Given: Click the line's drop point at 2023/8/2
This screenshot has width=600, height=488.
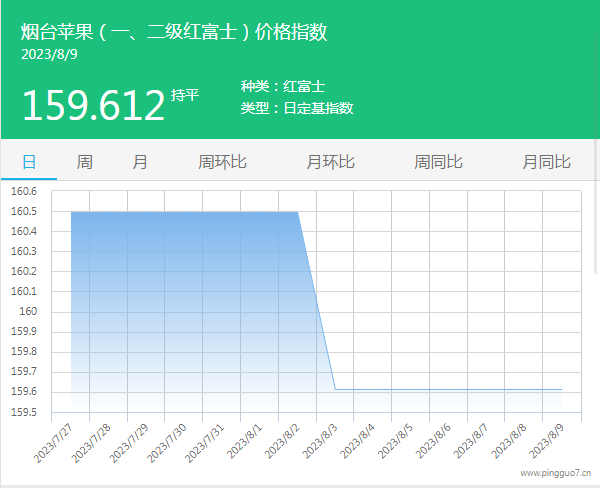Looking at the screenshot, I should pos(298,211).
